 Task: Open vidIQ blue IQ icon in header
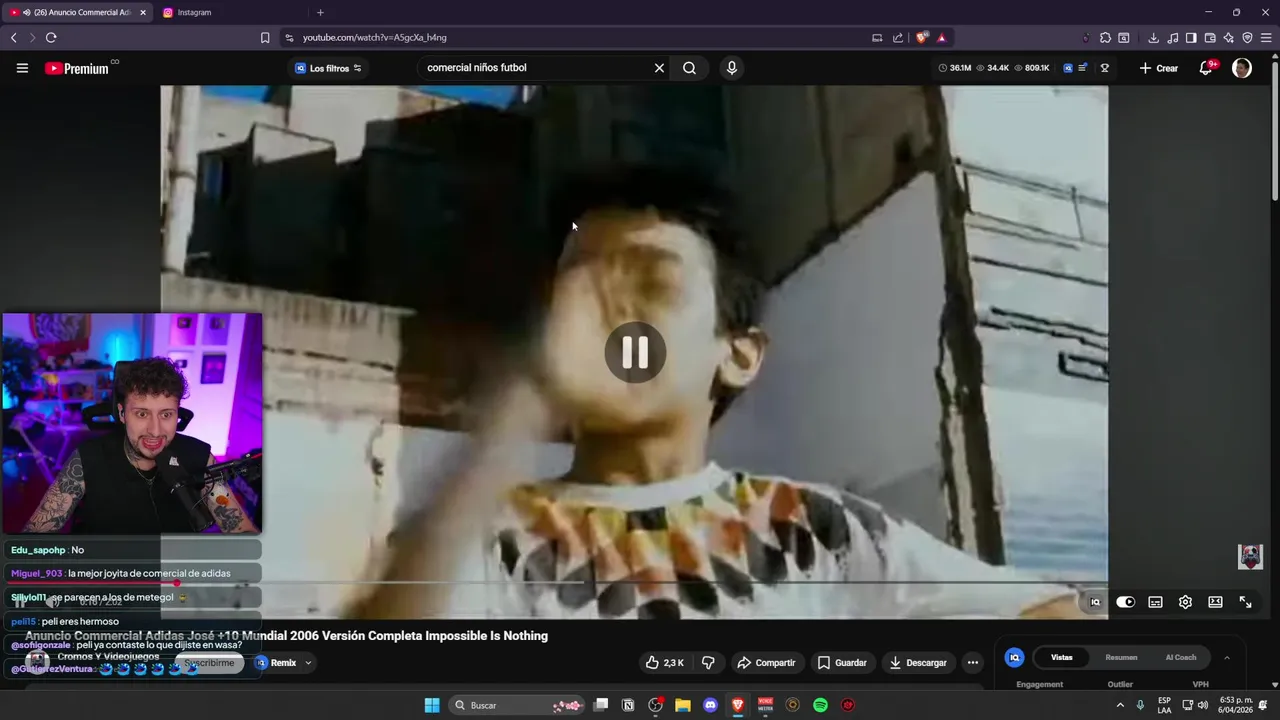click(x=1068, y=68)
